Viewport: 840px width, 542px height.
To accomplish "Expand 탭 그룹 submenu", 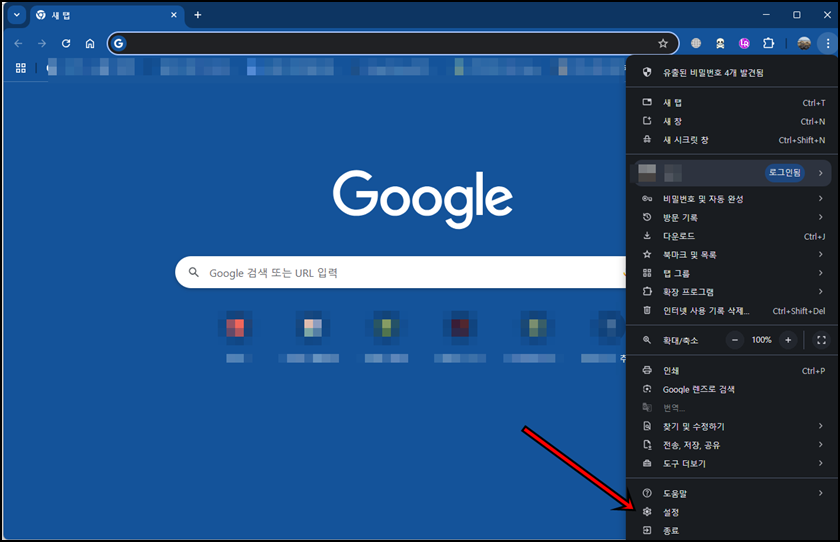I will pos(732,273).
